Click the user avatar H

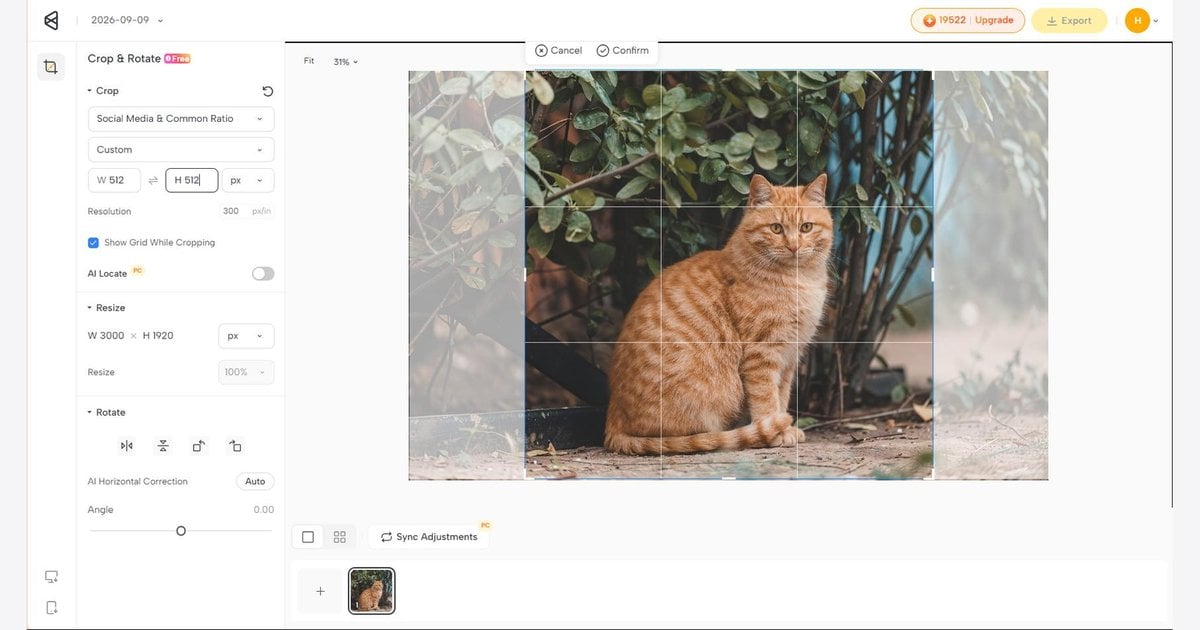click(x=1137, y=20)
